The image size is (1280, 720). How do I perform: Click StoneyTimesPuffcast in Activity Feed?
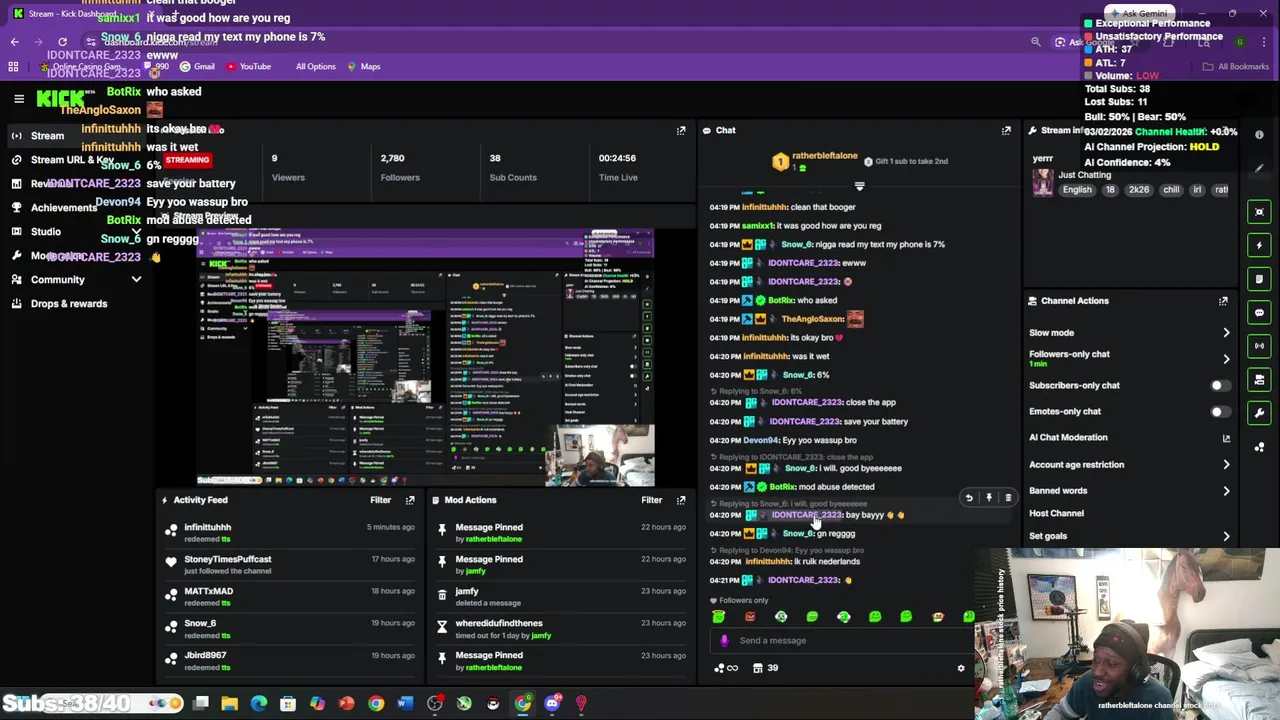[227, 559]
